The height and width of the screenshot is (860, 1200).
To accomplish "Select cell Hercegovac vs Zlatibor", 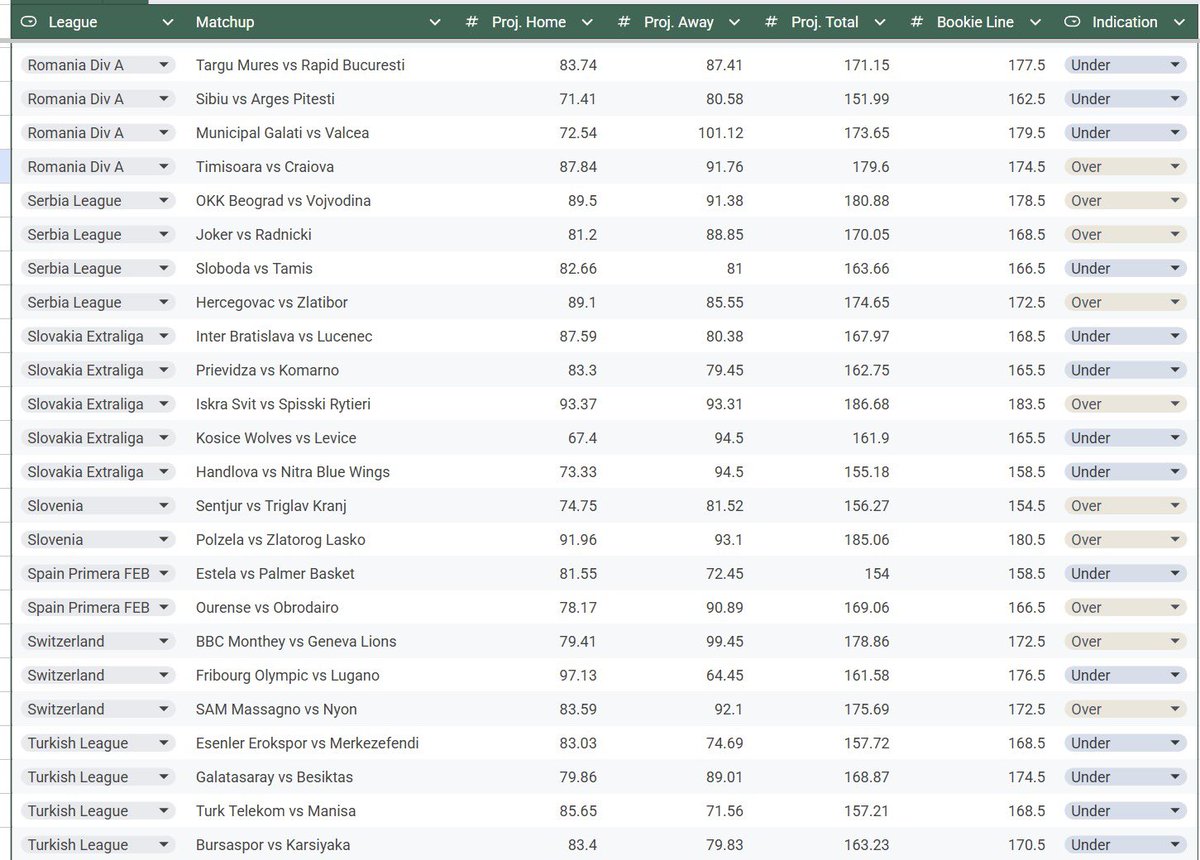I will [272, 303].
